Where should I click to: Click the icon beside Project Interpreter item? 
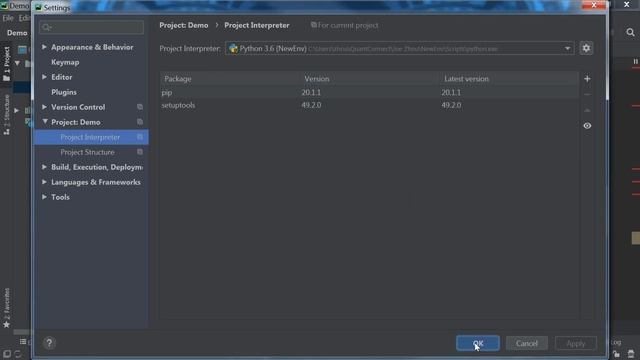tap(140, 137)
